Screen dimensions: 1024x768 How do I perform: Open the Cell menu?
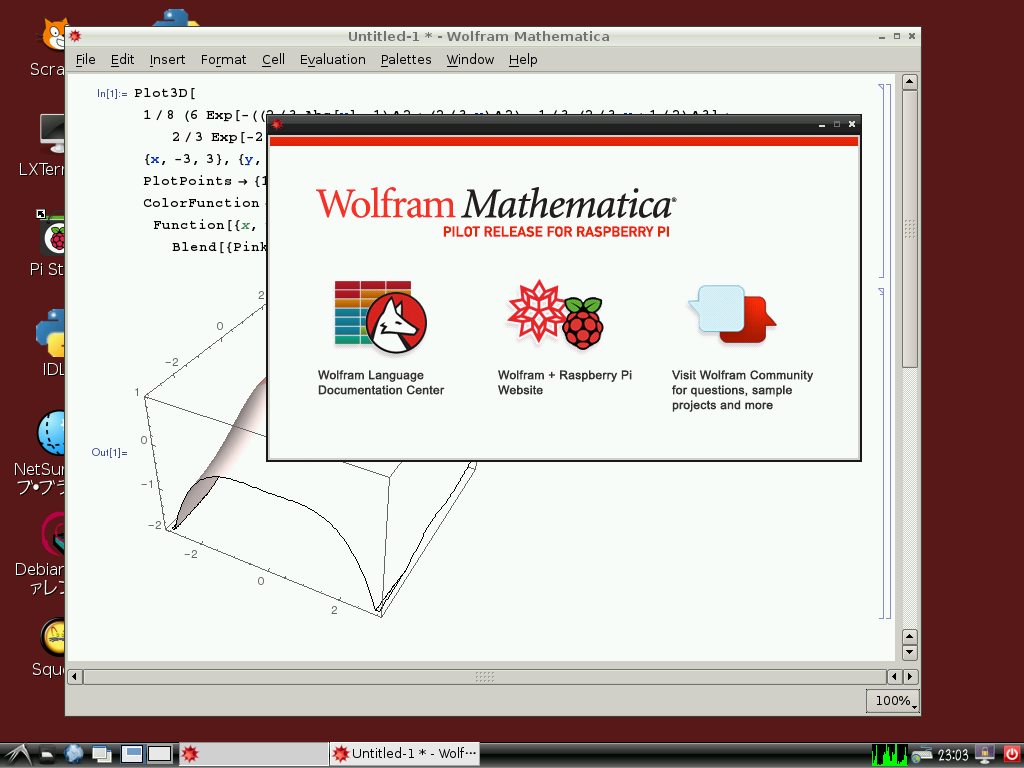pyautogui.click(x=273, y=59)
